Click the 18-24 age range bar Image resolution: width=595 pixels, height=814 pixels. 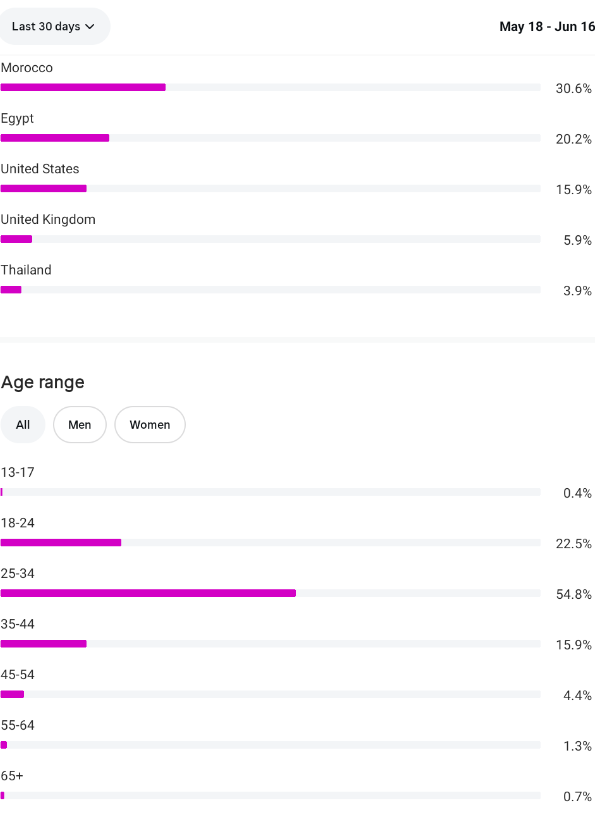[271, 542]
